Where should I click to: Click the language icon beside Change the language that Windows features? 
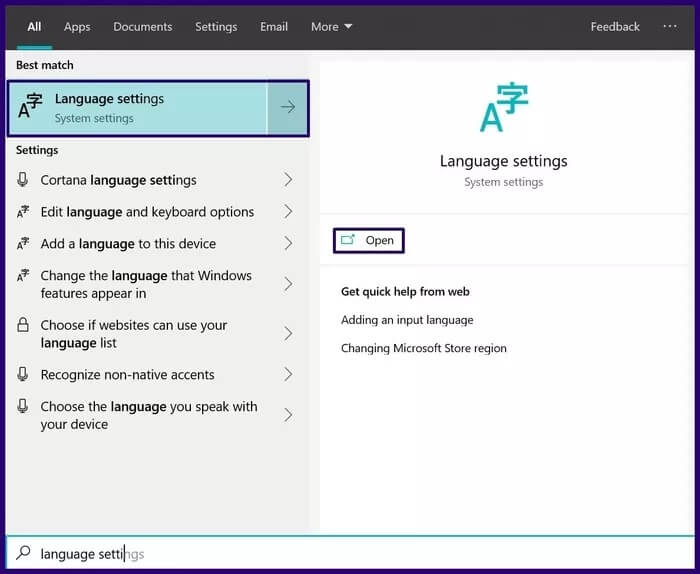[23, 275]
